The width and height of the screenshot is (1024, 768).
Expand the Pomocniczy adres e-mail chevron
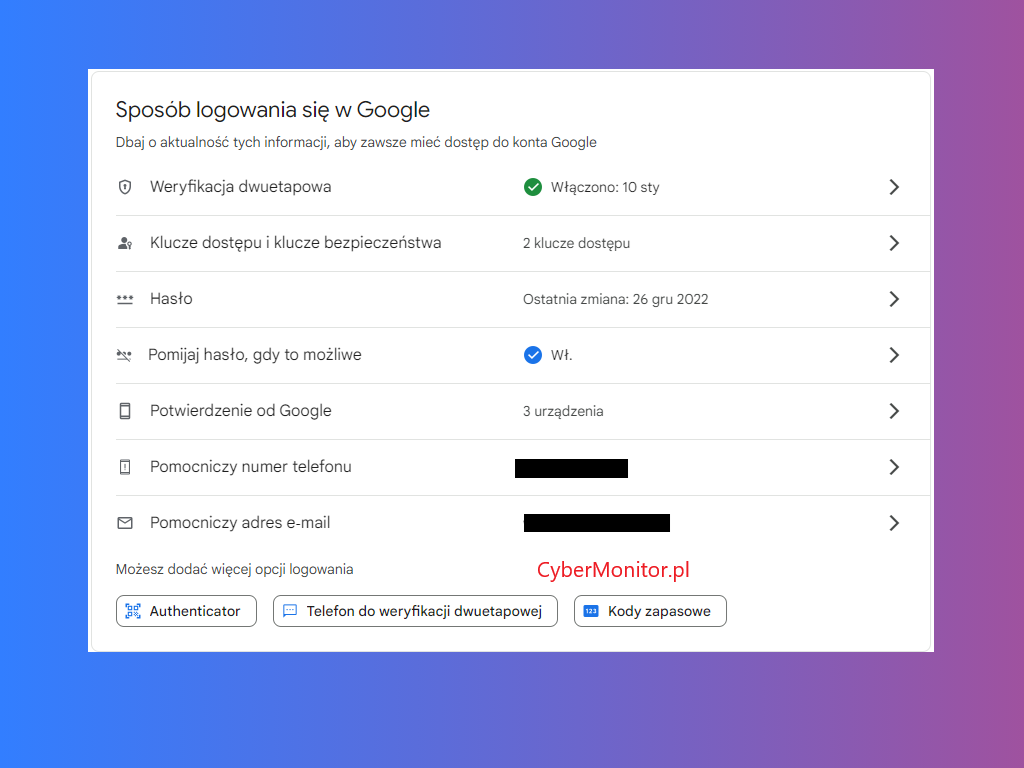[x=894, y=523]
